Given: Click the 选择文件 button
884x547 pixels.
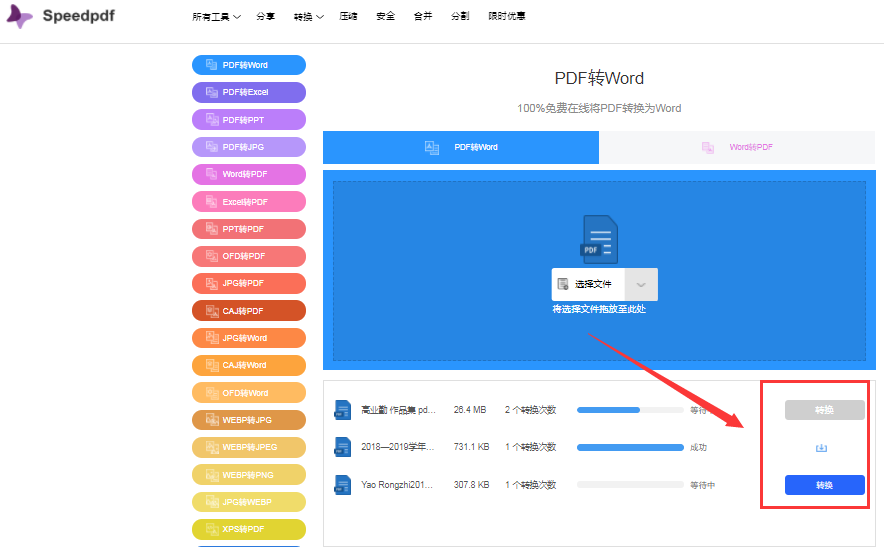Looking at the screenshot, I should pos(588,284).
